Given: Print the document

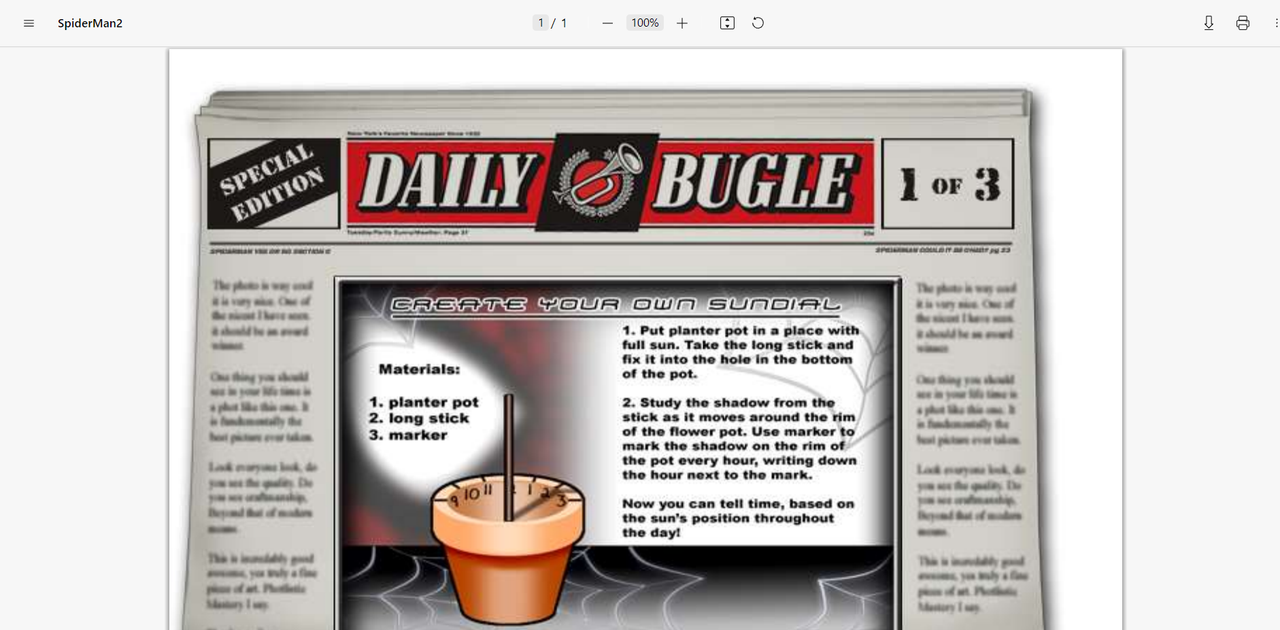Looking at the screenshot, I should 1242,23.
